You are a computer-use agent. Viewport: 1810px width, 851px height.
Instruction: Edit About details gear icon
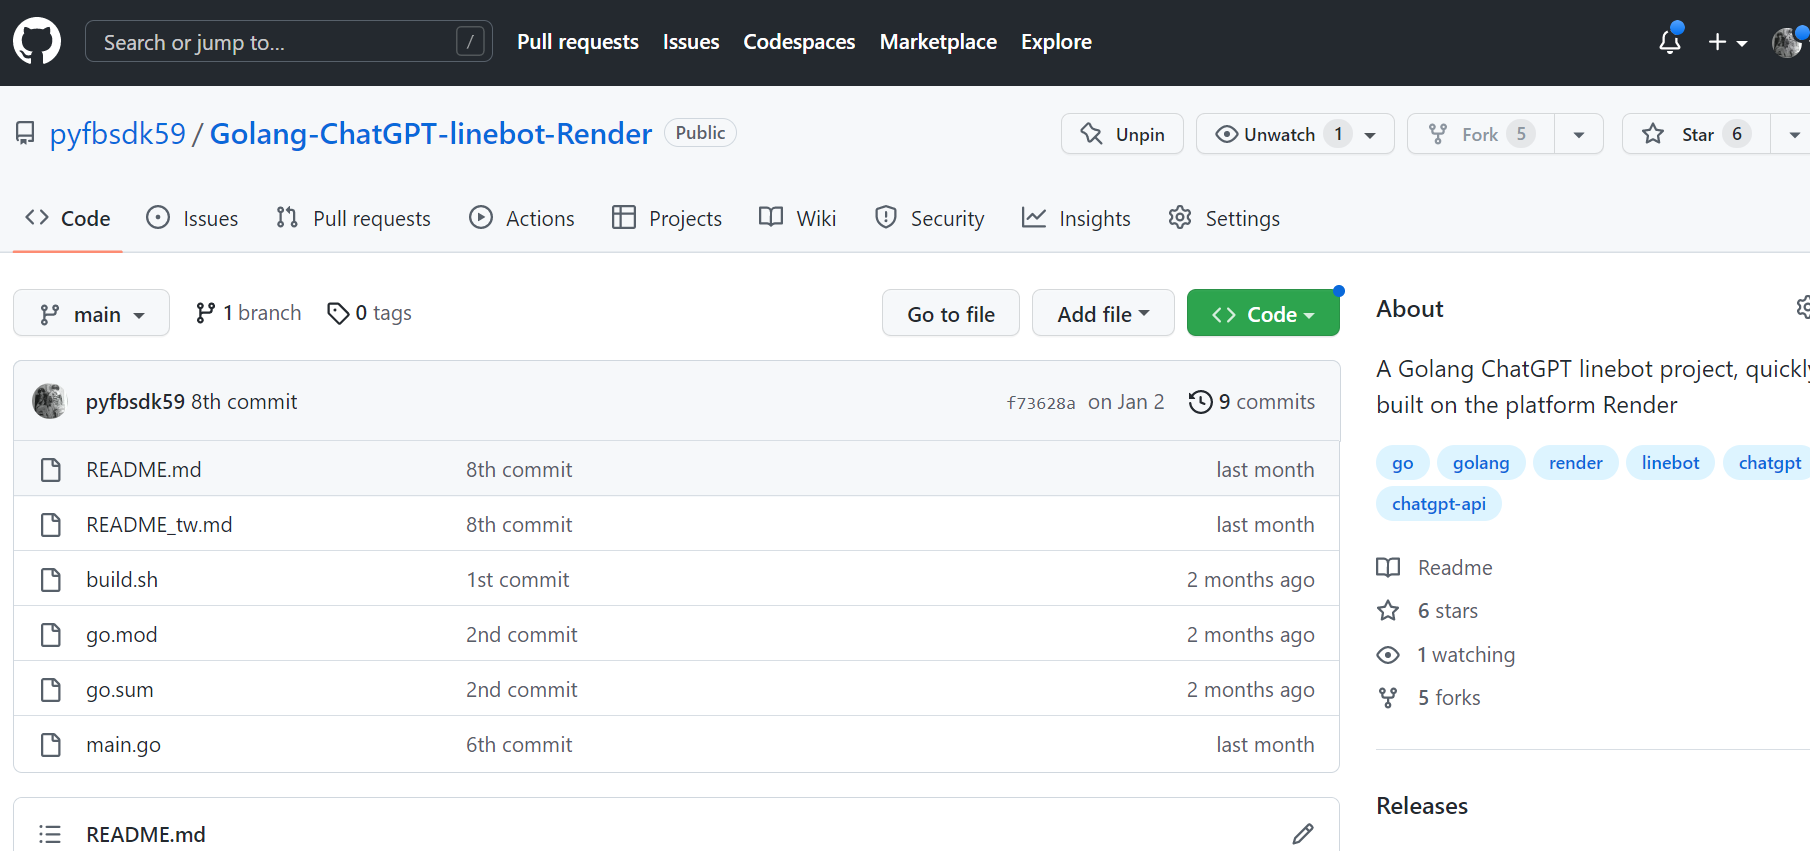point(1802,308)
